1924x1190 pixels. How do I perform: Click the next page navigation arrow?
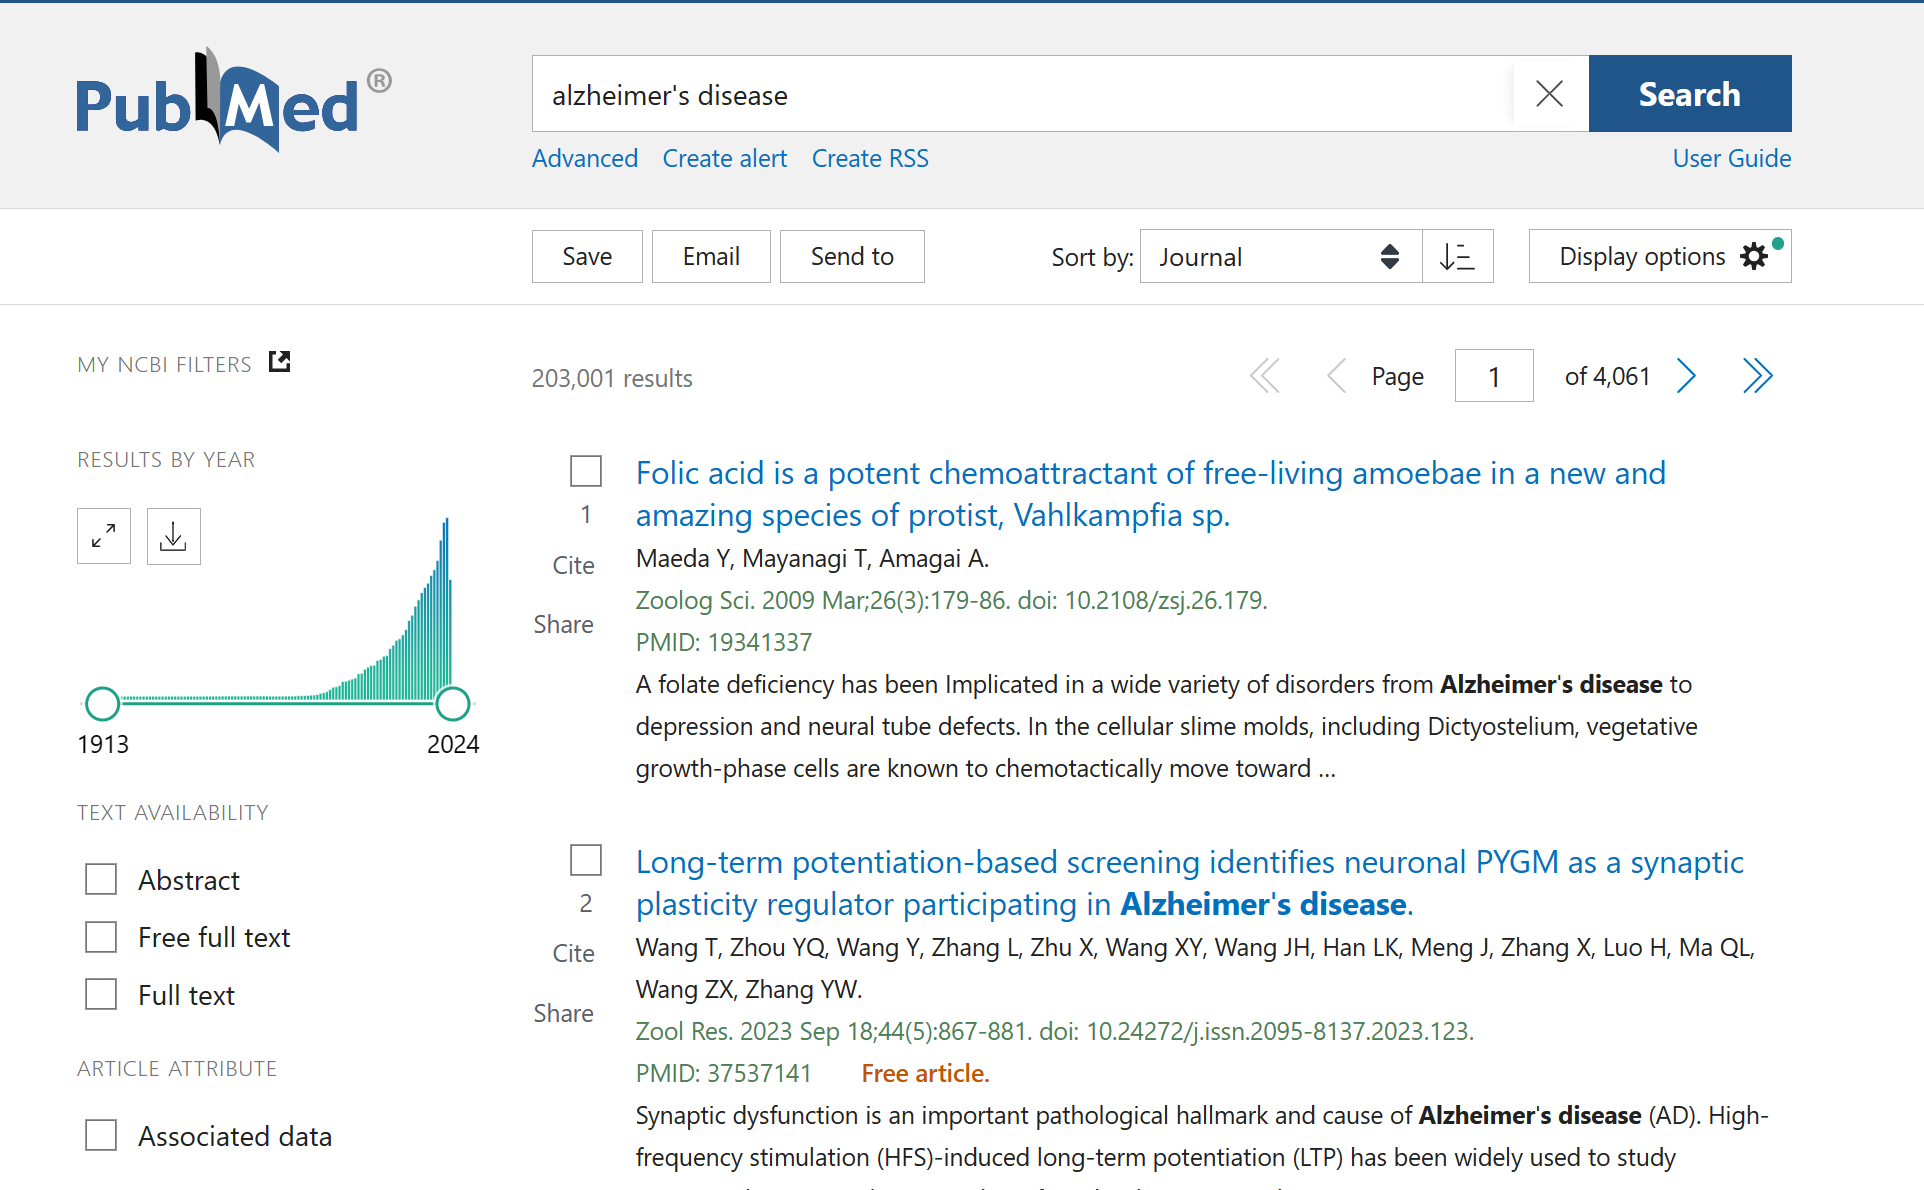pyautogui.click(x=1686, y=374)
